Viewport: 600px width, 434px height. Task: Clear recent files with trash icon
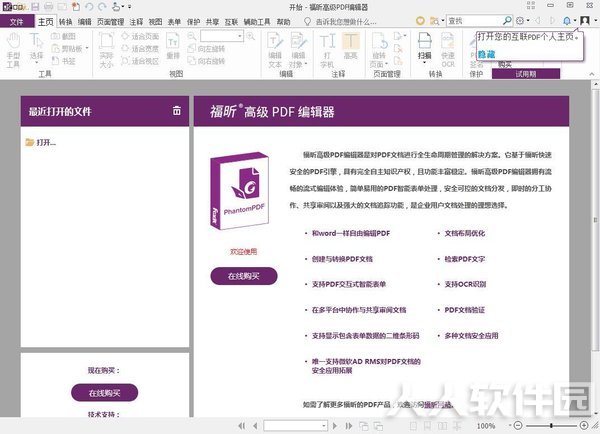point(176,111)
